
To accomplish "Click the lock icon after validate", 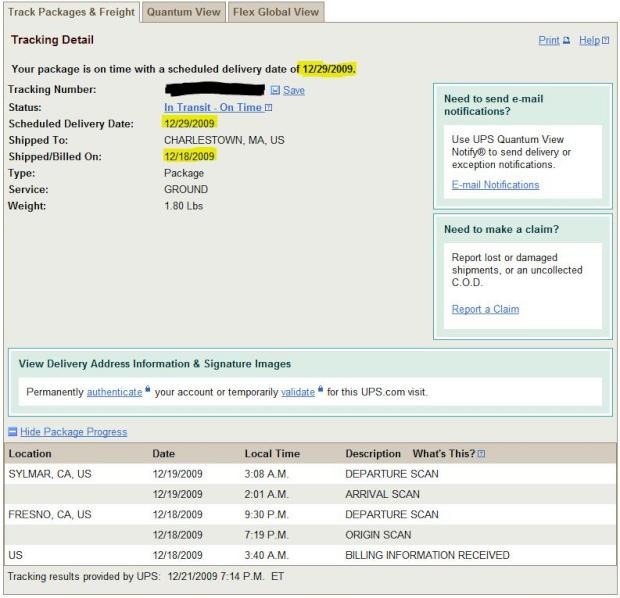I will [x=320, y=391].
